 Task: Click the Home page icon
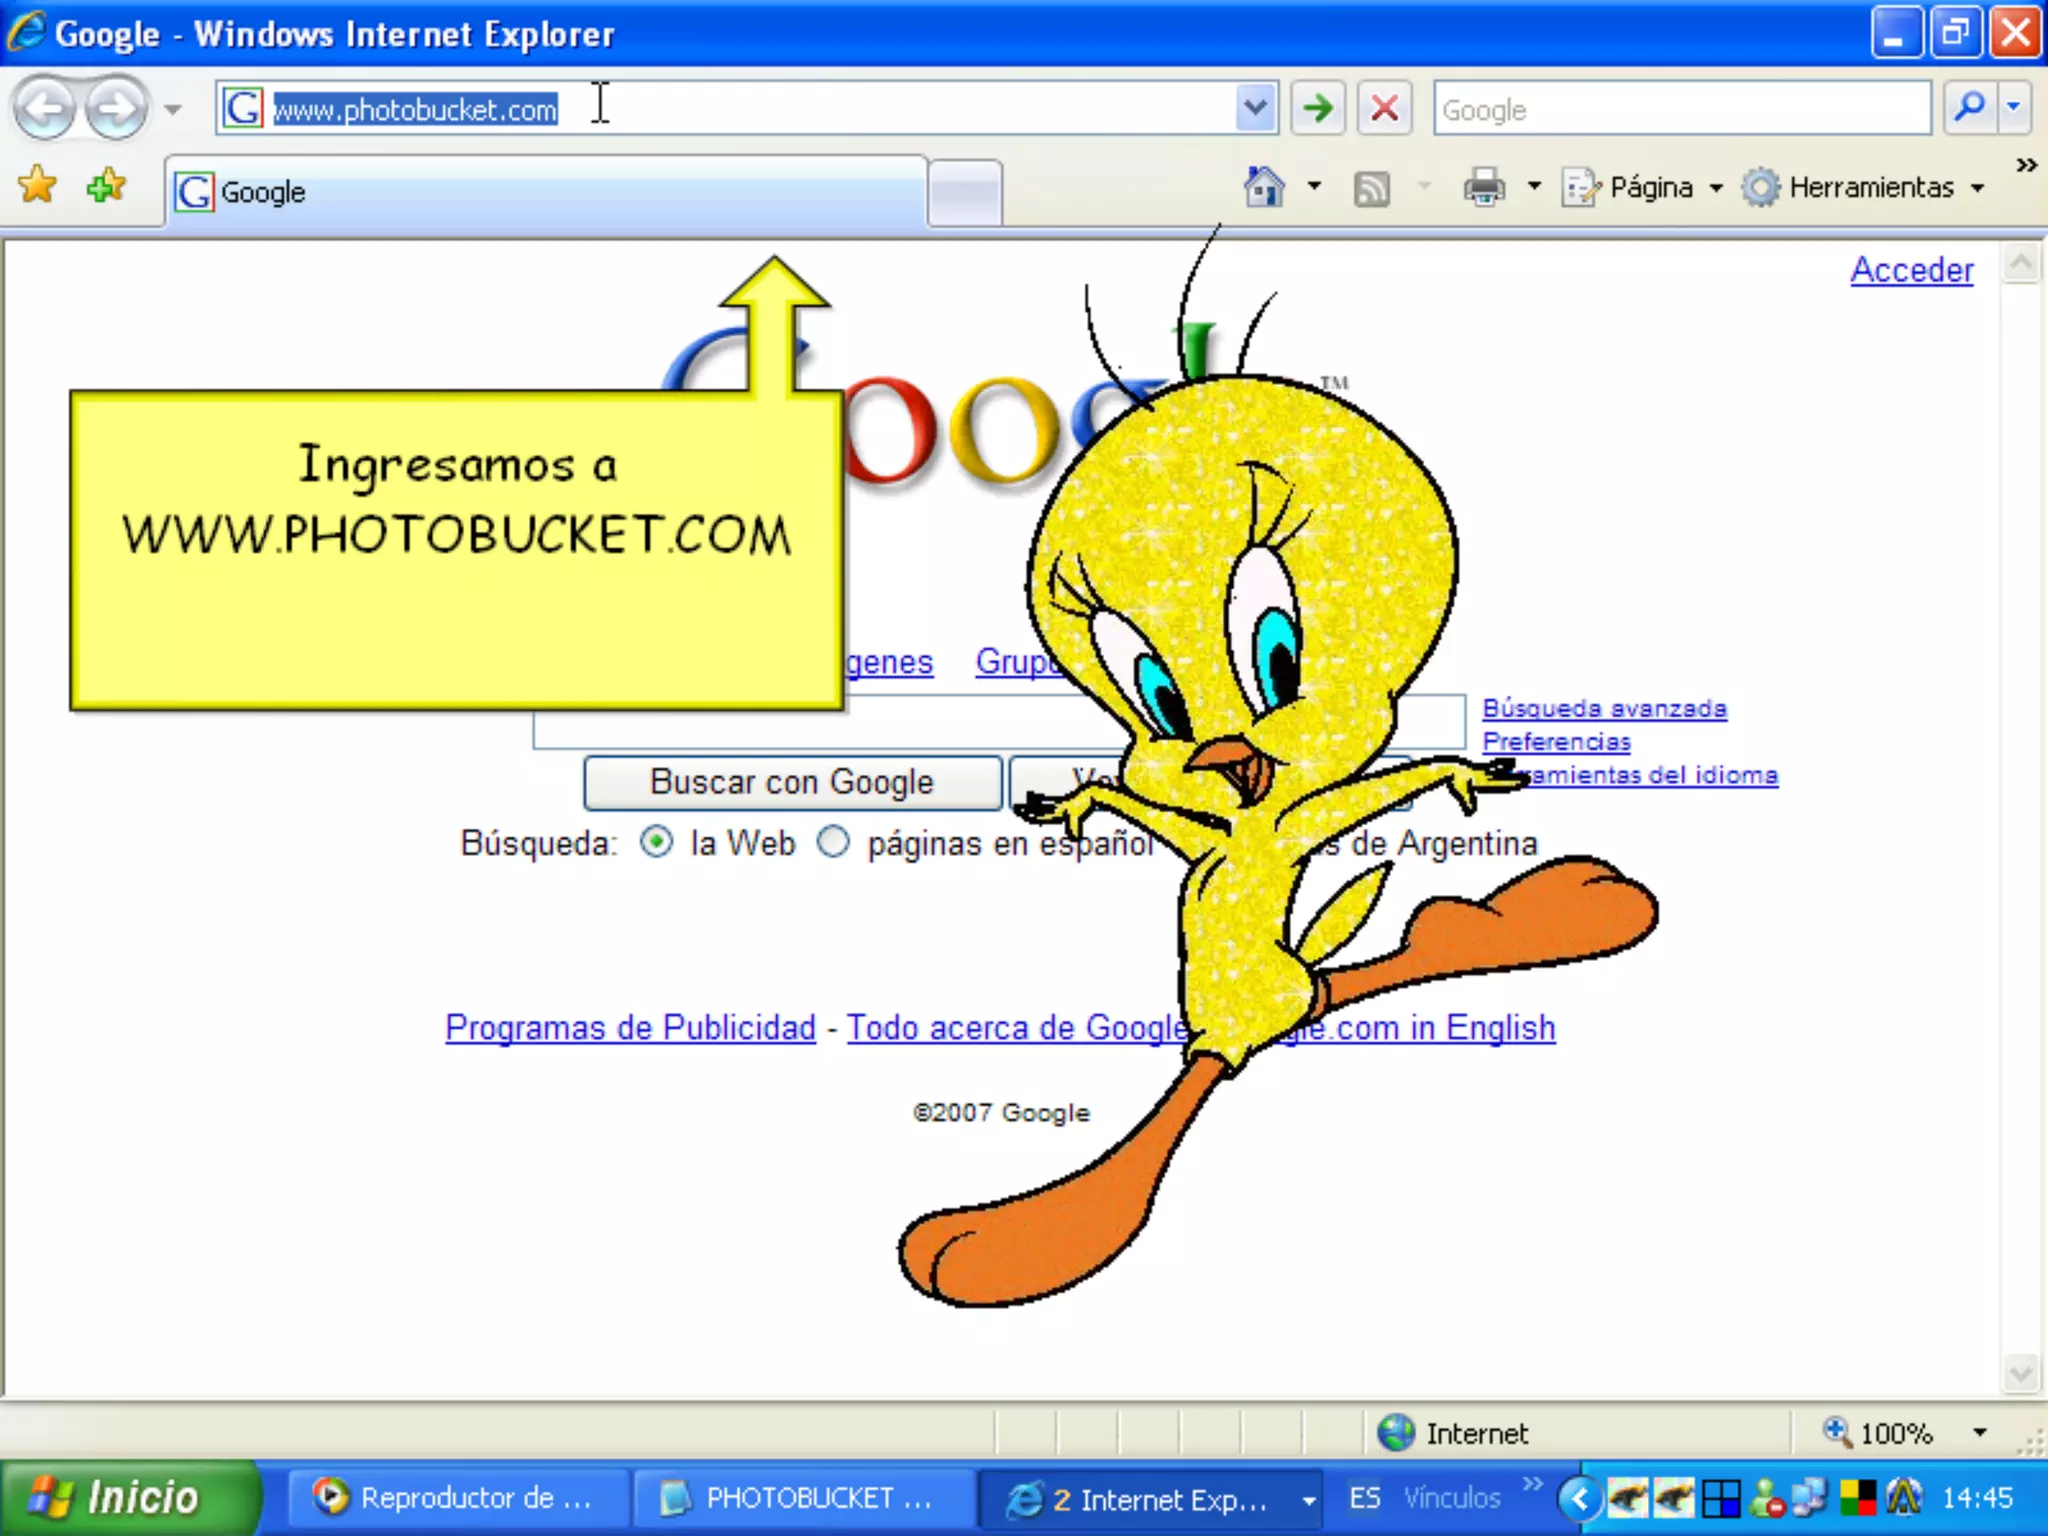(x=1264, y=187)
